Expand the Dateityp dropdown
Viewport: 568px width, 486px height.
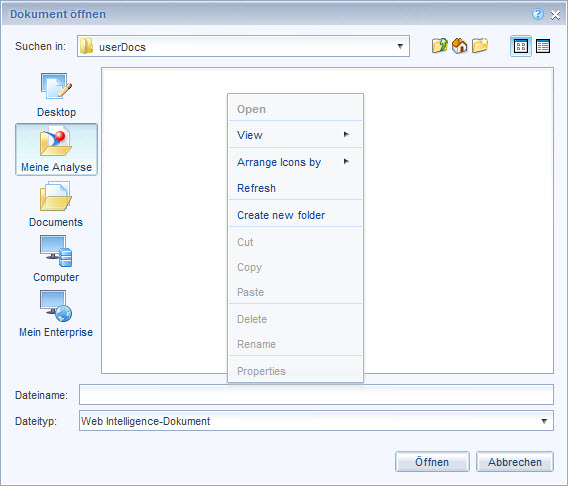544,421
